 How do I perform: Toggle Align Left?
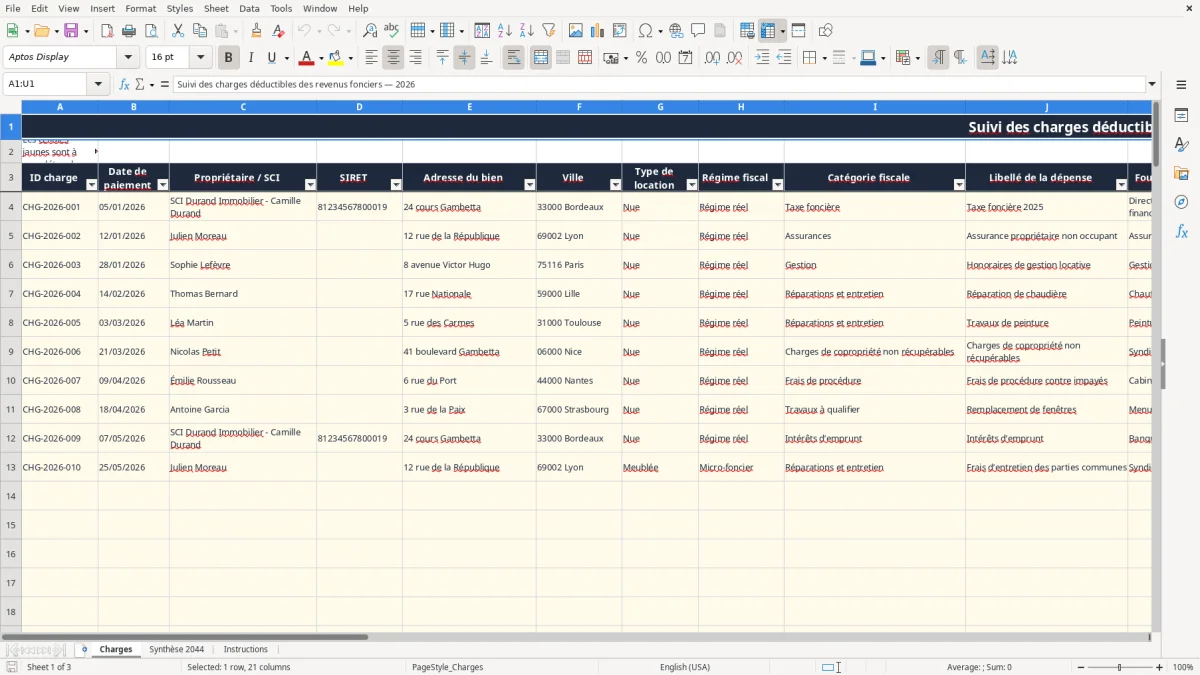tap(371, 58)
